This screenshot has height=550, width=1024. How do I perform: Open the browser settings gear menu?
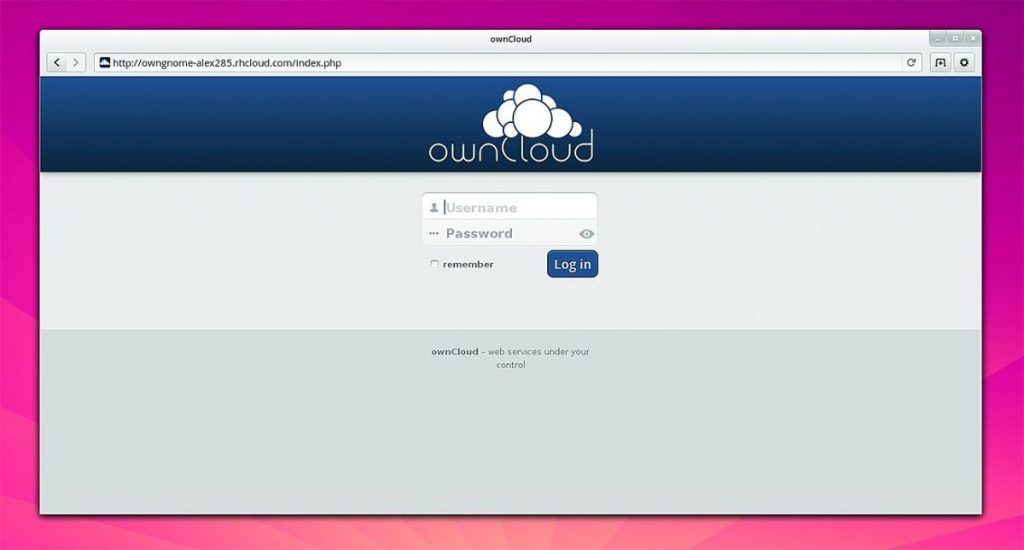[964, 63]
